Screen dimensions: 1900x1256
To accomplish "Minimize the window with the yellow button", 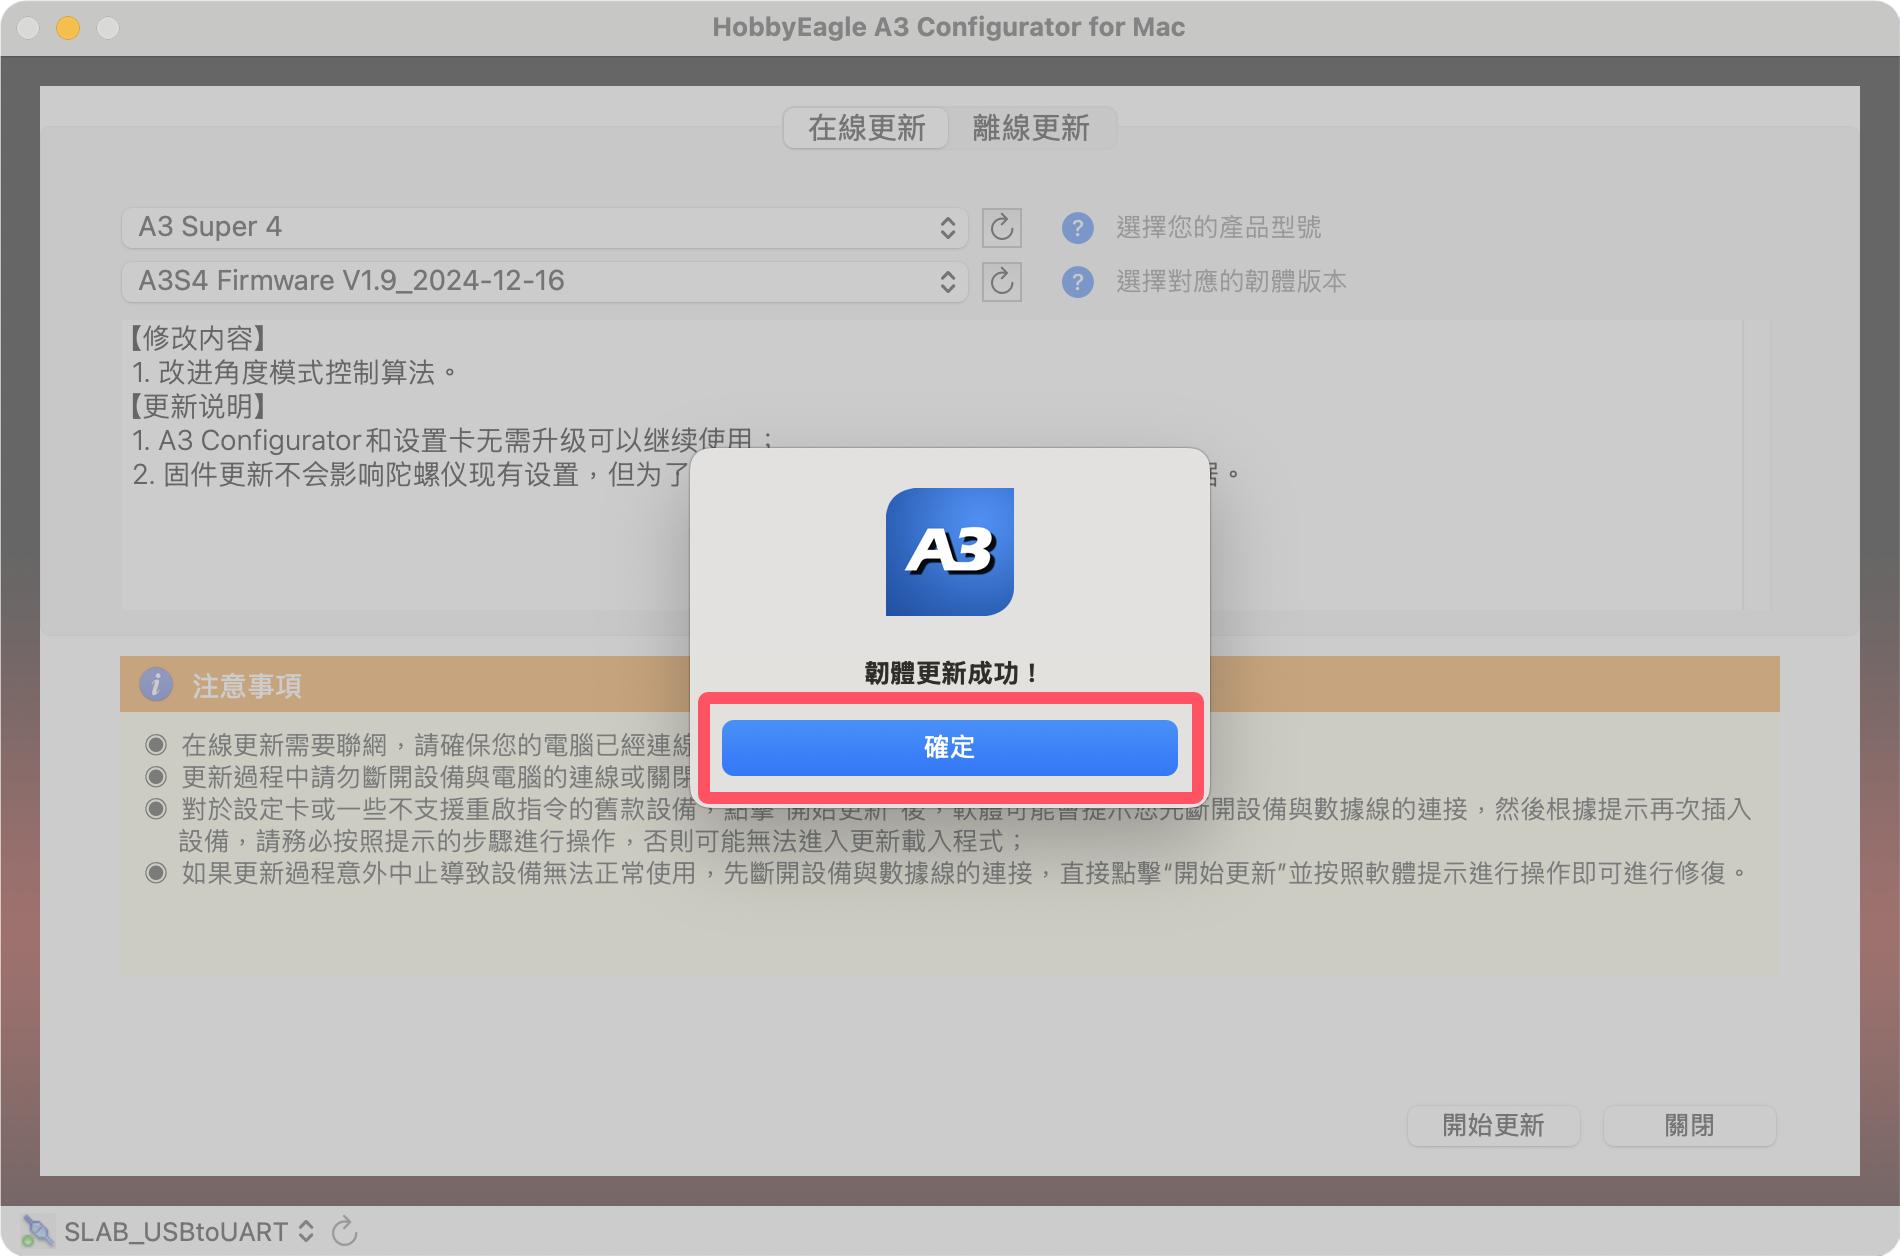I will click(68, 28).
